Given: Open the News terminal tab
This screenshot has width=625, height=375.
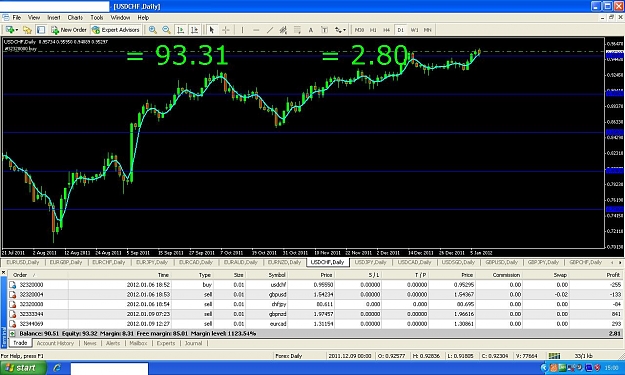Looking at the screenshot, I should pyautogui.click(x=90, y=343).
